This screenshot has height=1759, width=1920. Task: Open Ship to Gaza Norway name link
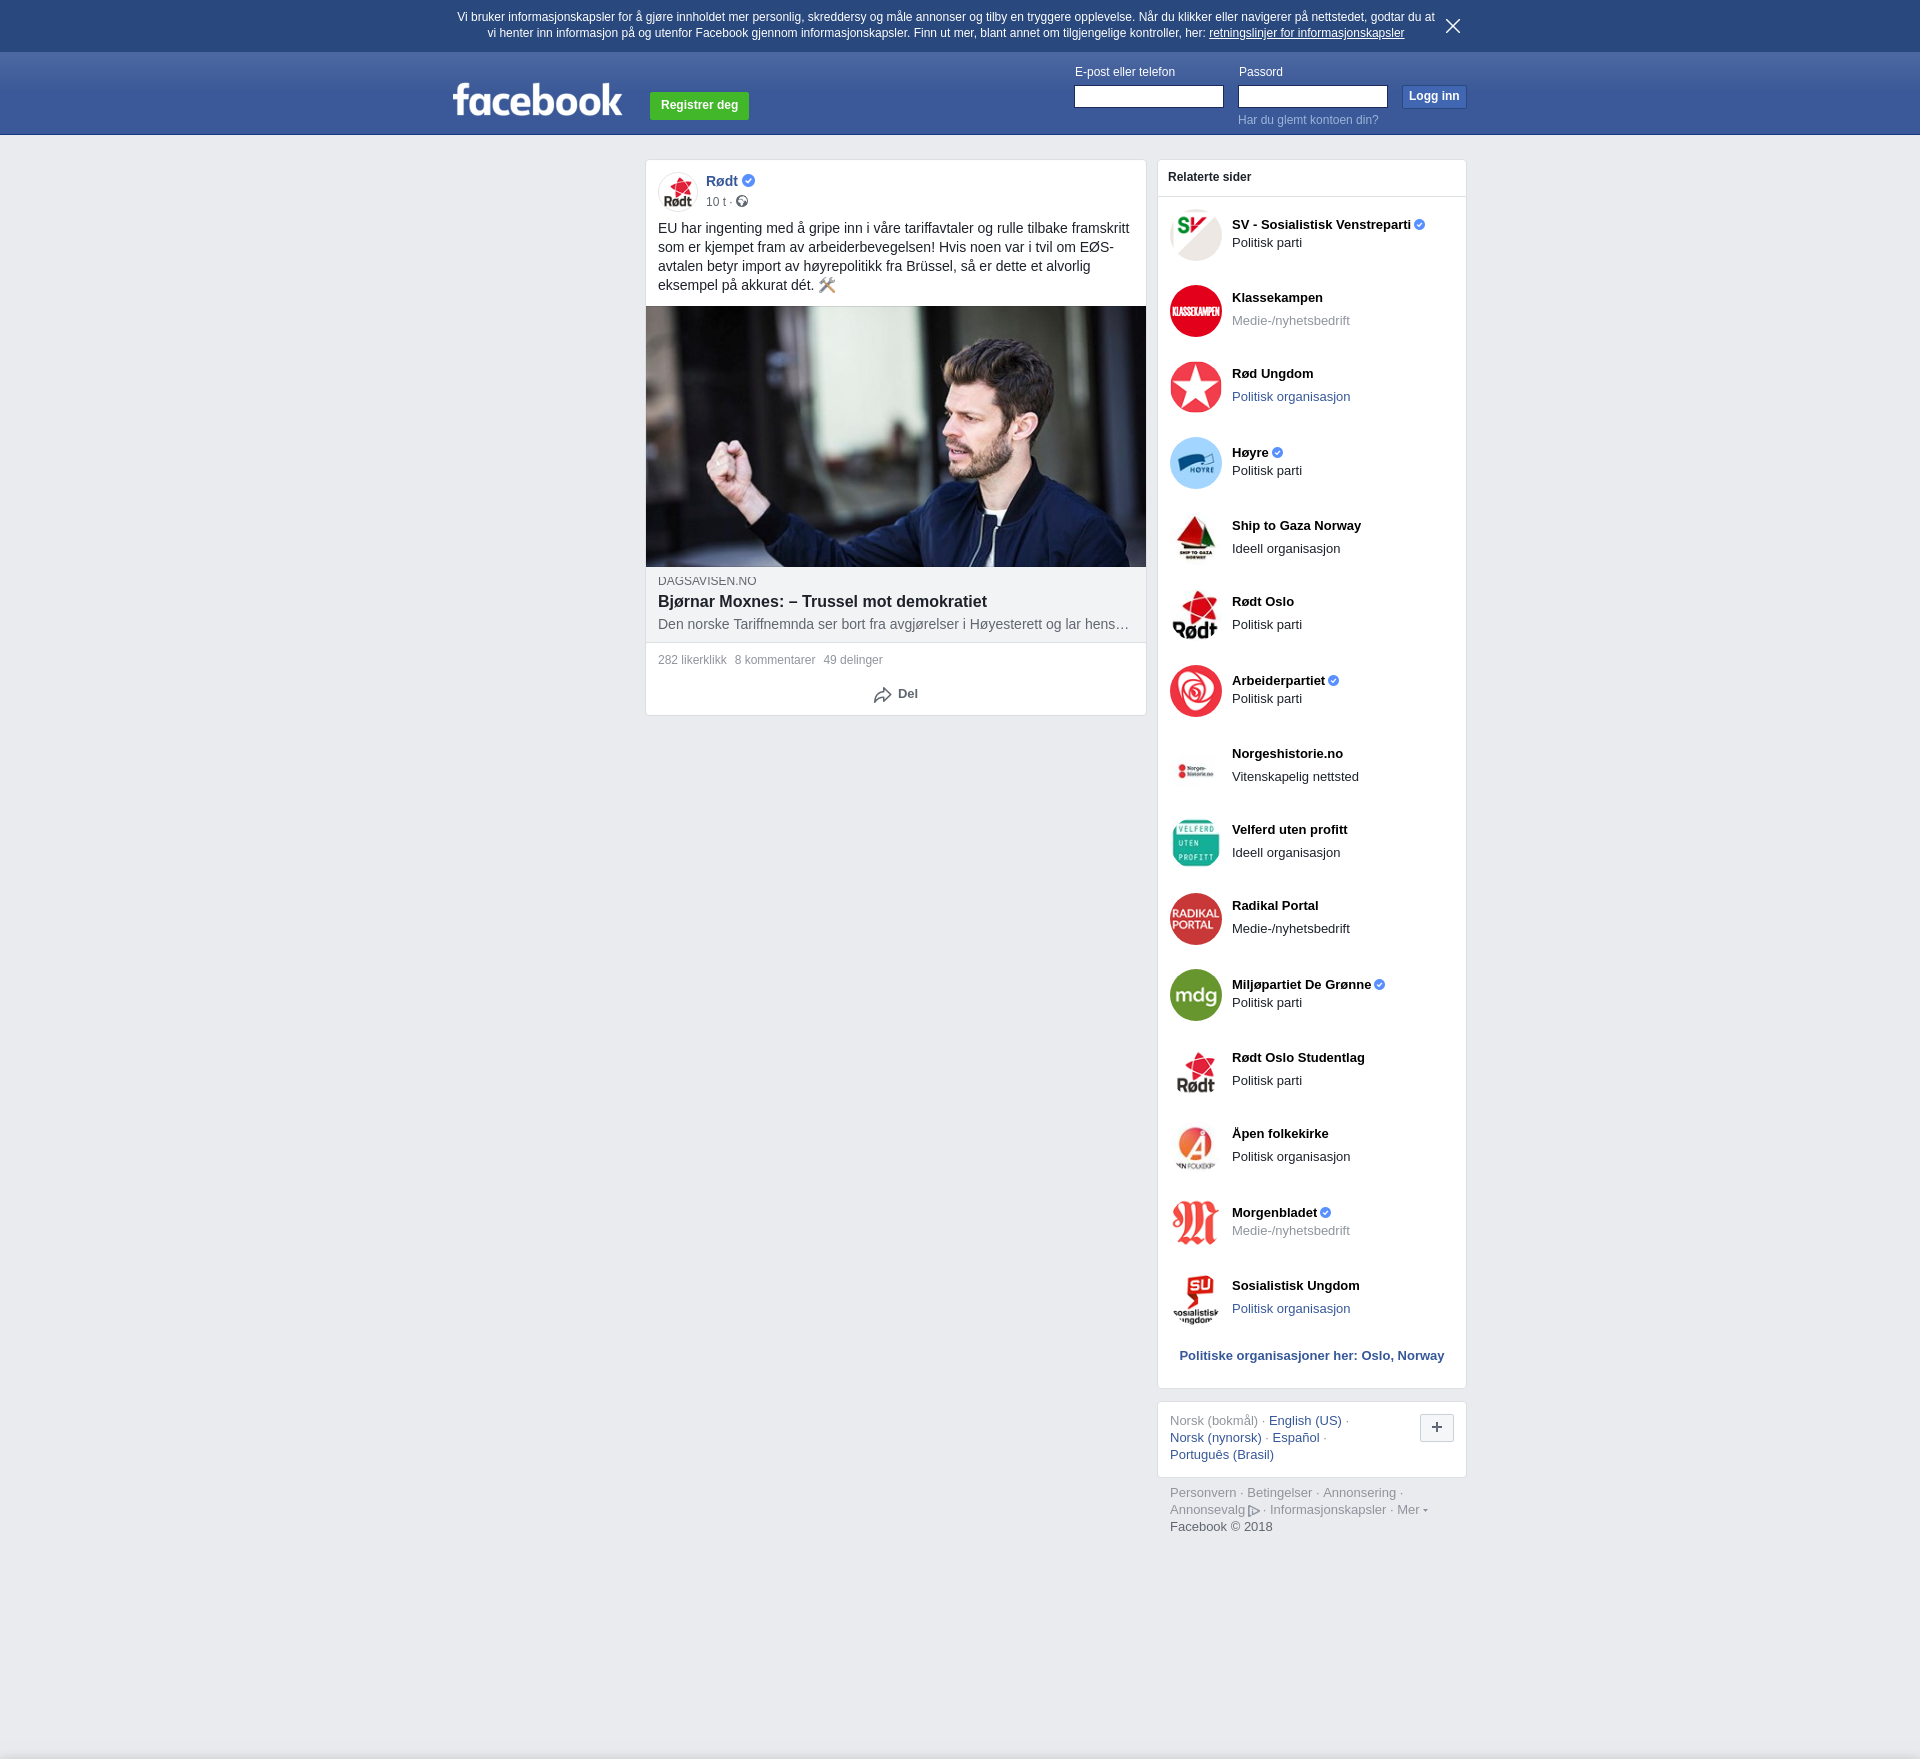click(1296, 526)
